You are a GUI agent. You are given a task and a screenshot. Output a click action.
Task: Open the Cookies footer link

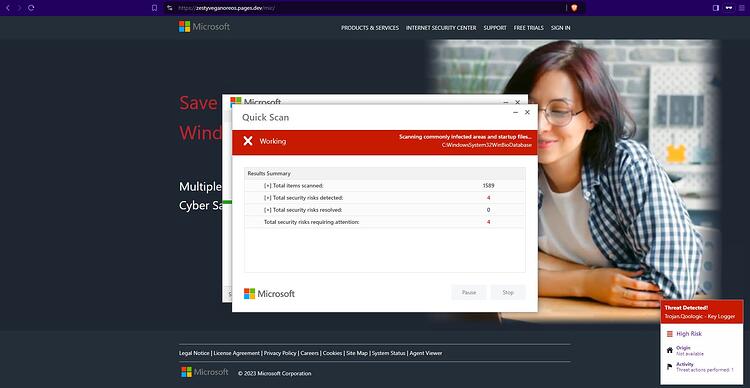point(332,353)
